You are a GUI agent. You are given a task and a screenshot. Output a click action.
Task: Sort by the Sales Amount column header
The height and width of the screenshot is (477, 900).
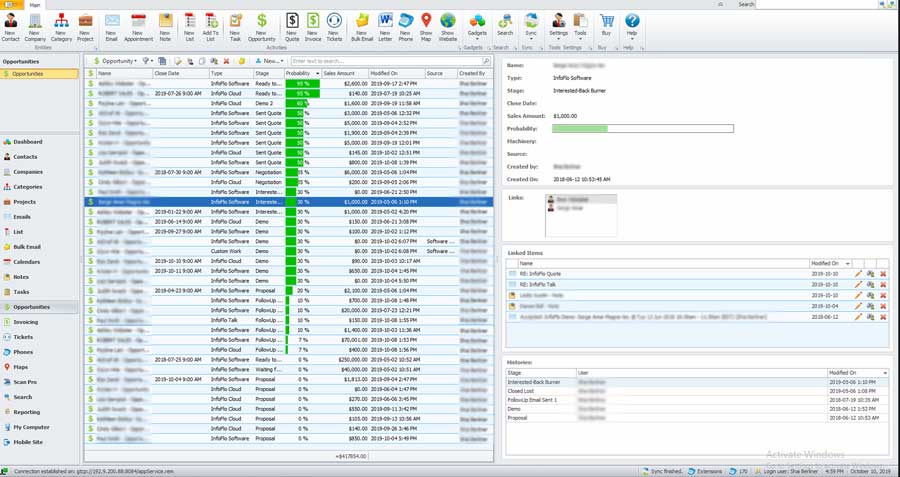(344, 73)
